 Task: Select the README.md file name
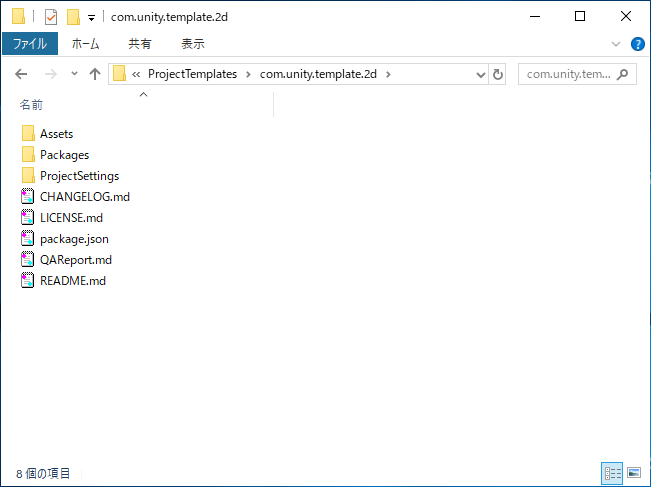tap(73, 281)
